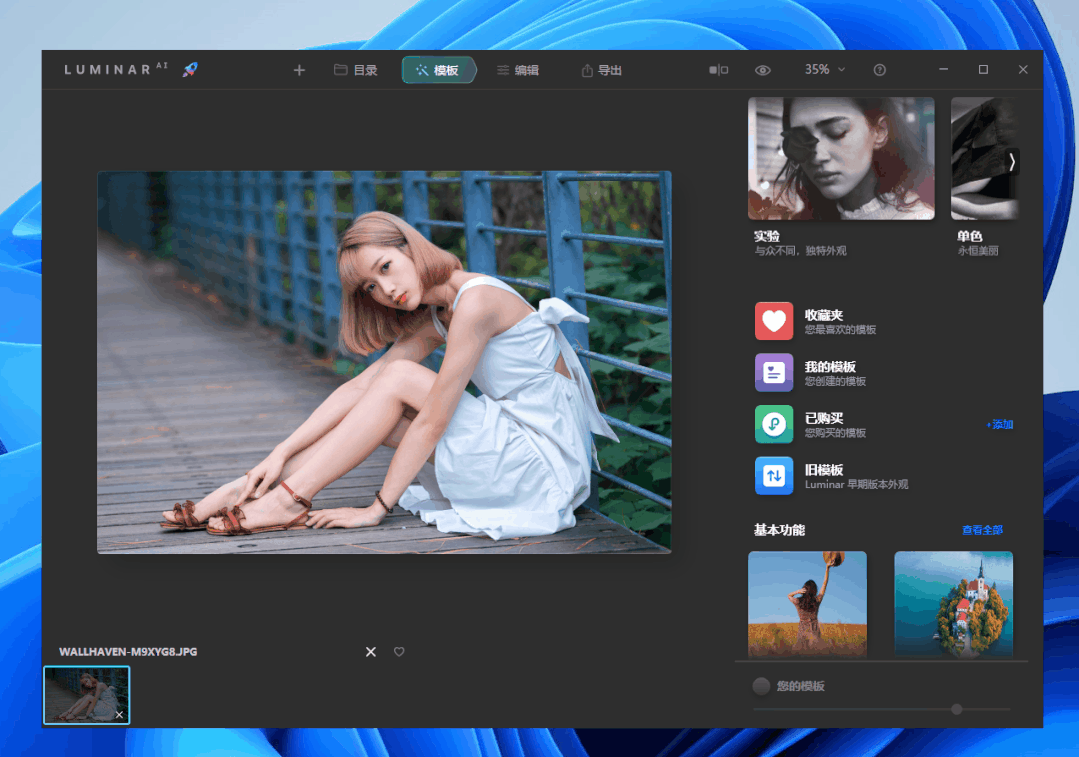Screen dimensions: 1079x757
Task: Open 收藏夹 favorites heart icon
Action: (x=773, y=321)
